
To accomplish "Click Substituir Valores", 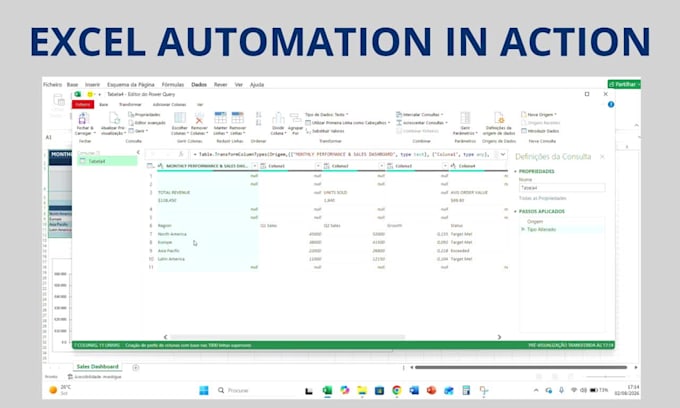I will pos(325,131).
